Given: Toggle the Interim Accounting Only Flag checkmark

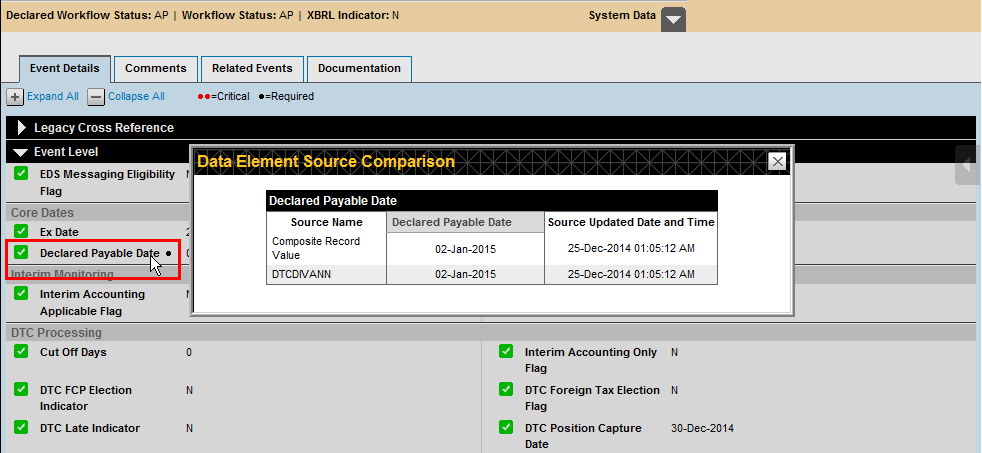Looking at the screenshot, I should click(506, 351).
